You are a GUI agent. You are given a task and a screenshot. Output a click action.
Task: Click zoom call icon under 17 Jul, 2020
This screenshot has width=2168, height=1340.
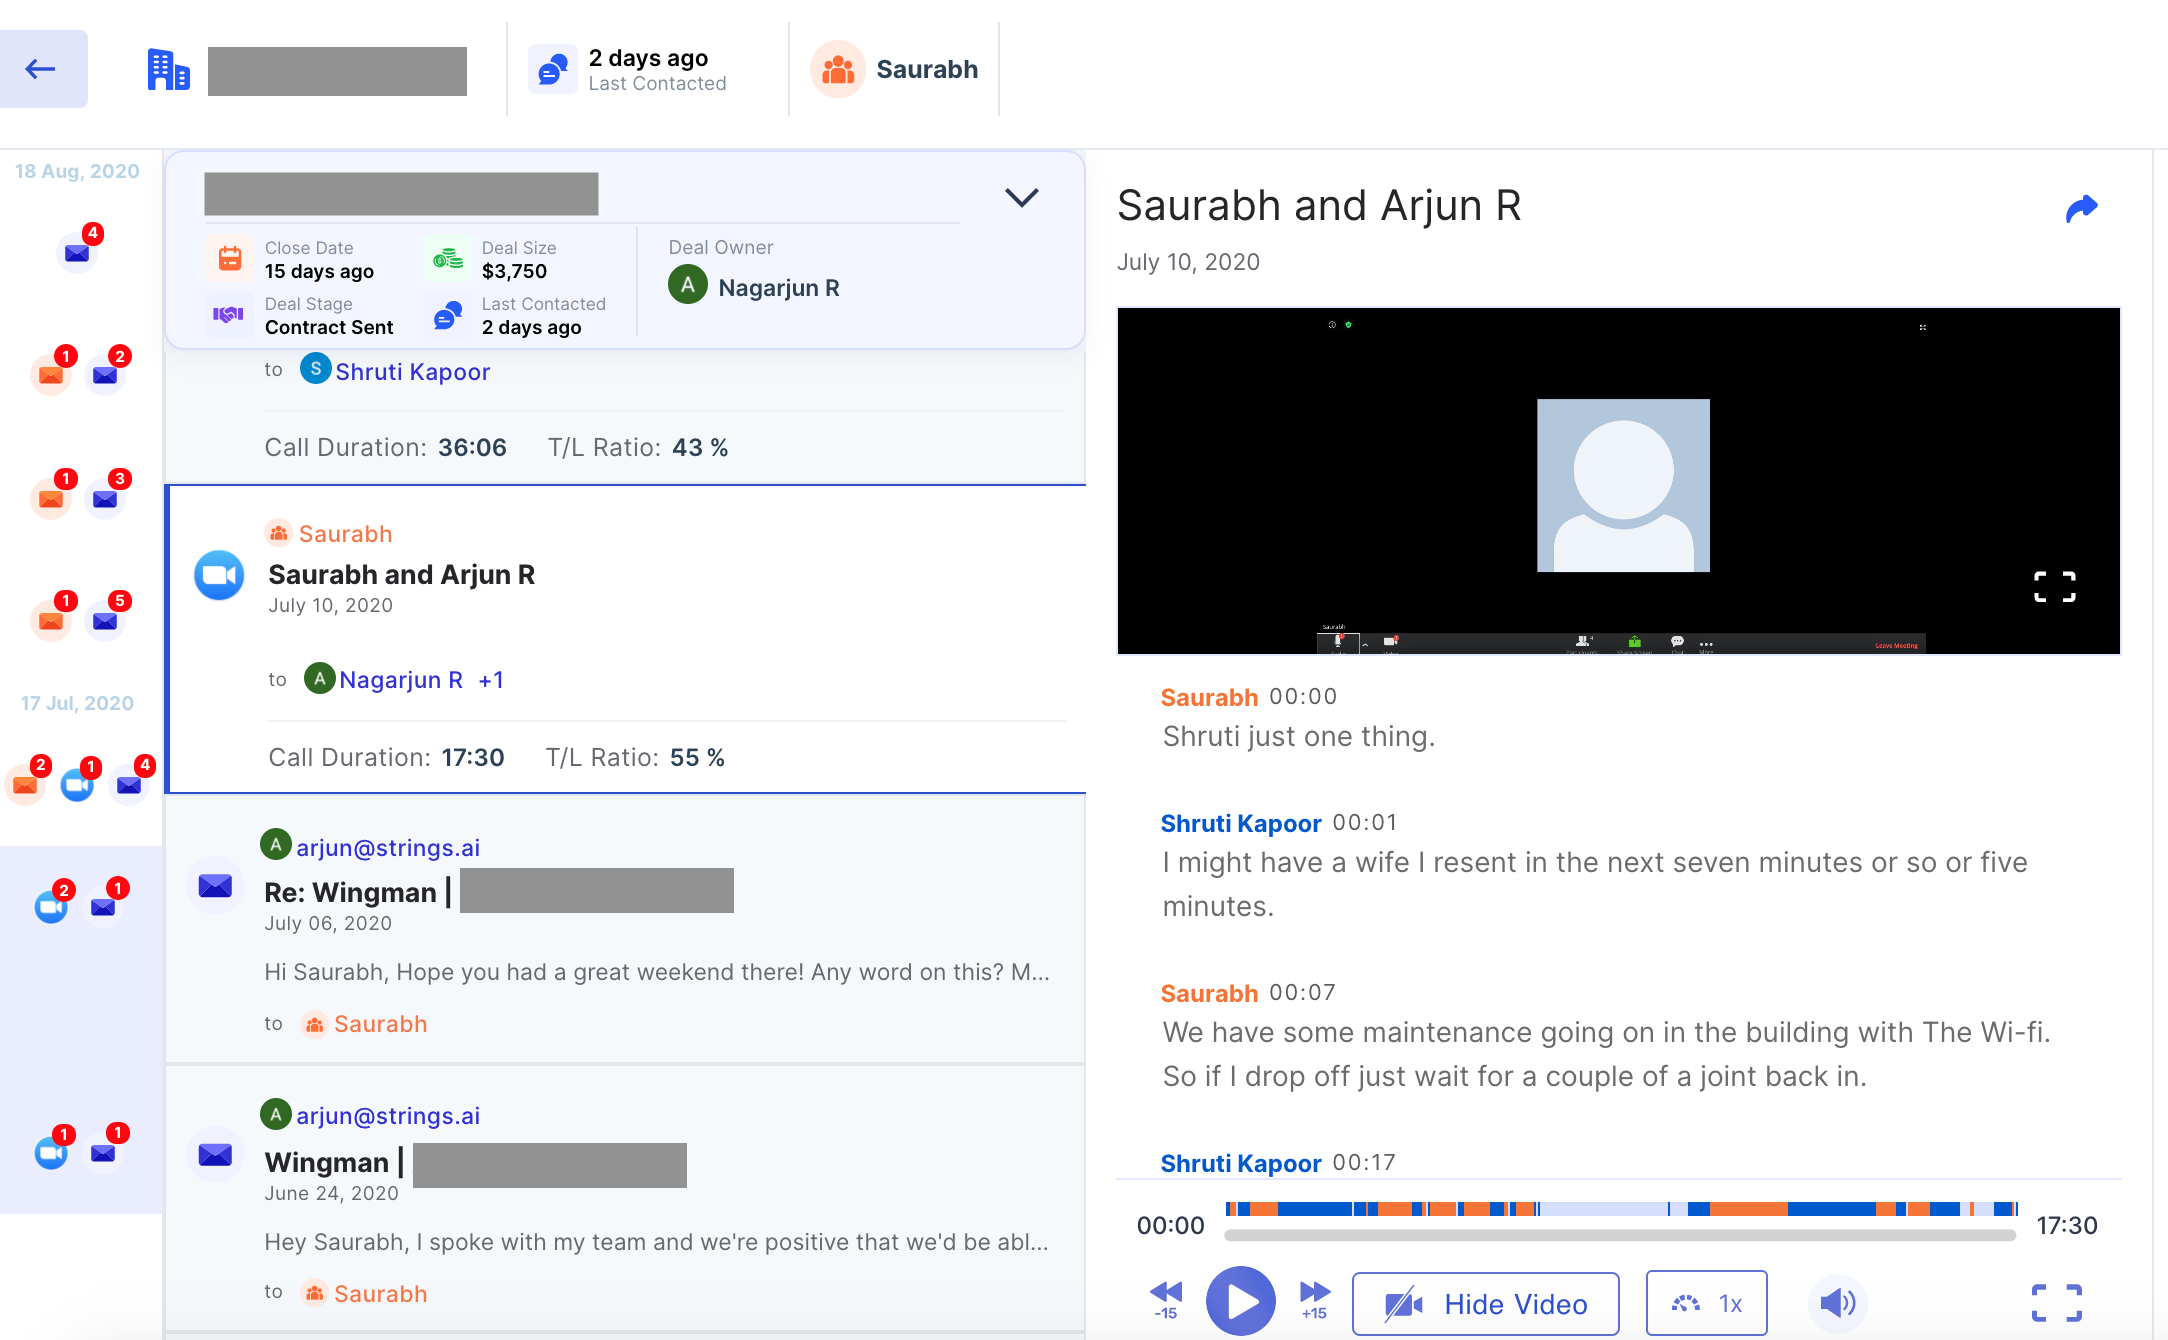click(77, 785)
